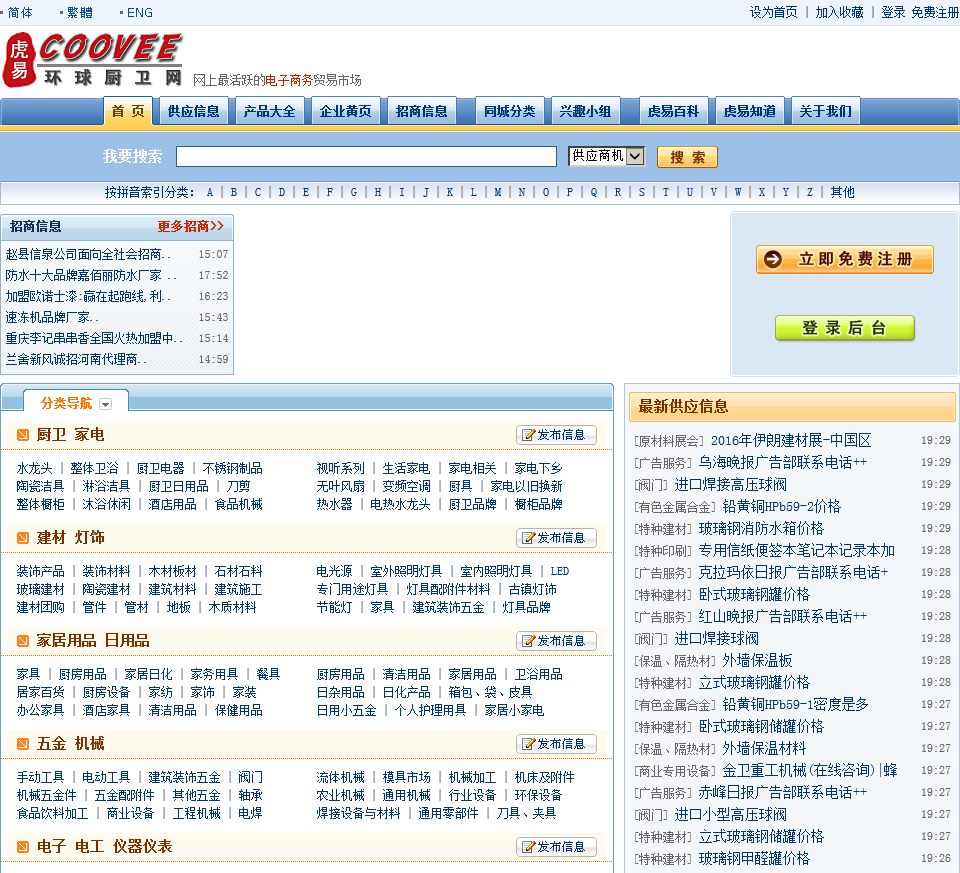The image size is (960, 873).
Task: Click the orange icon beside 五金 机械
Action: point(23,744)
